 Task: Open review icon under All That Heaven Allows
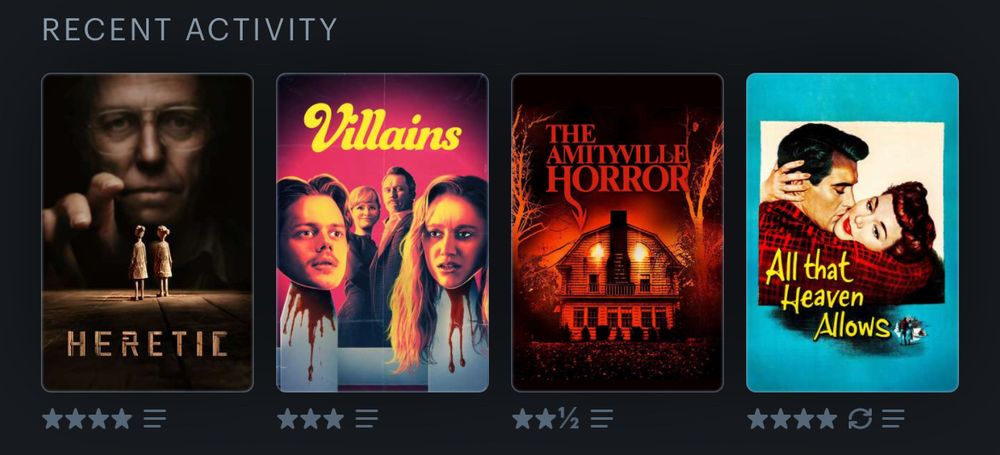pos(893,419)
